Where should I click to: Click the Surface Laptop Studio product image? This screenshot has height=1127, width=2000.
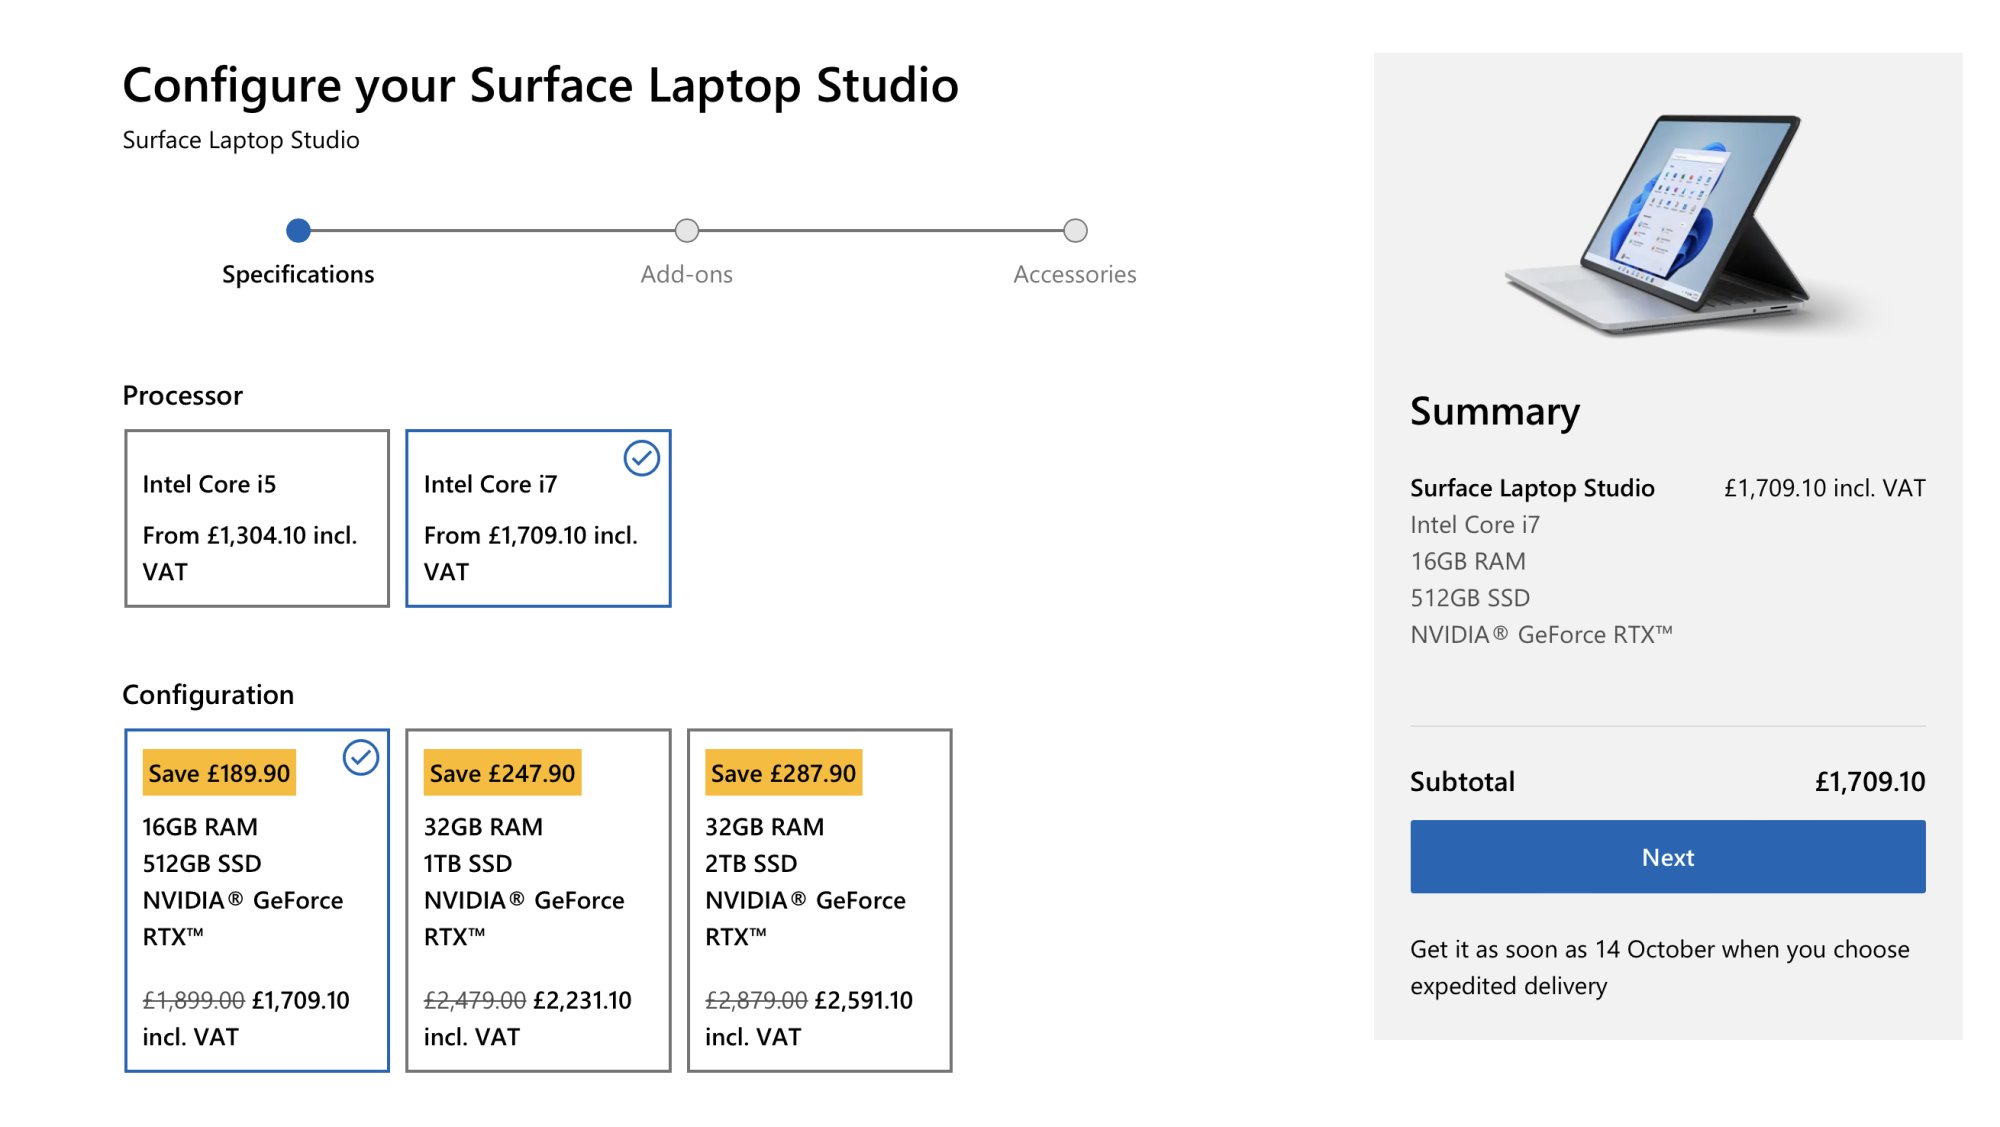click(1669, 225)
